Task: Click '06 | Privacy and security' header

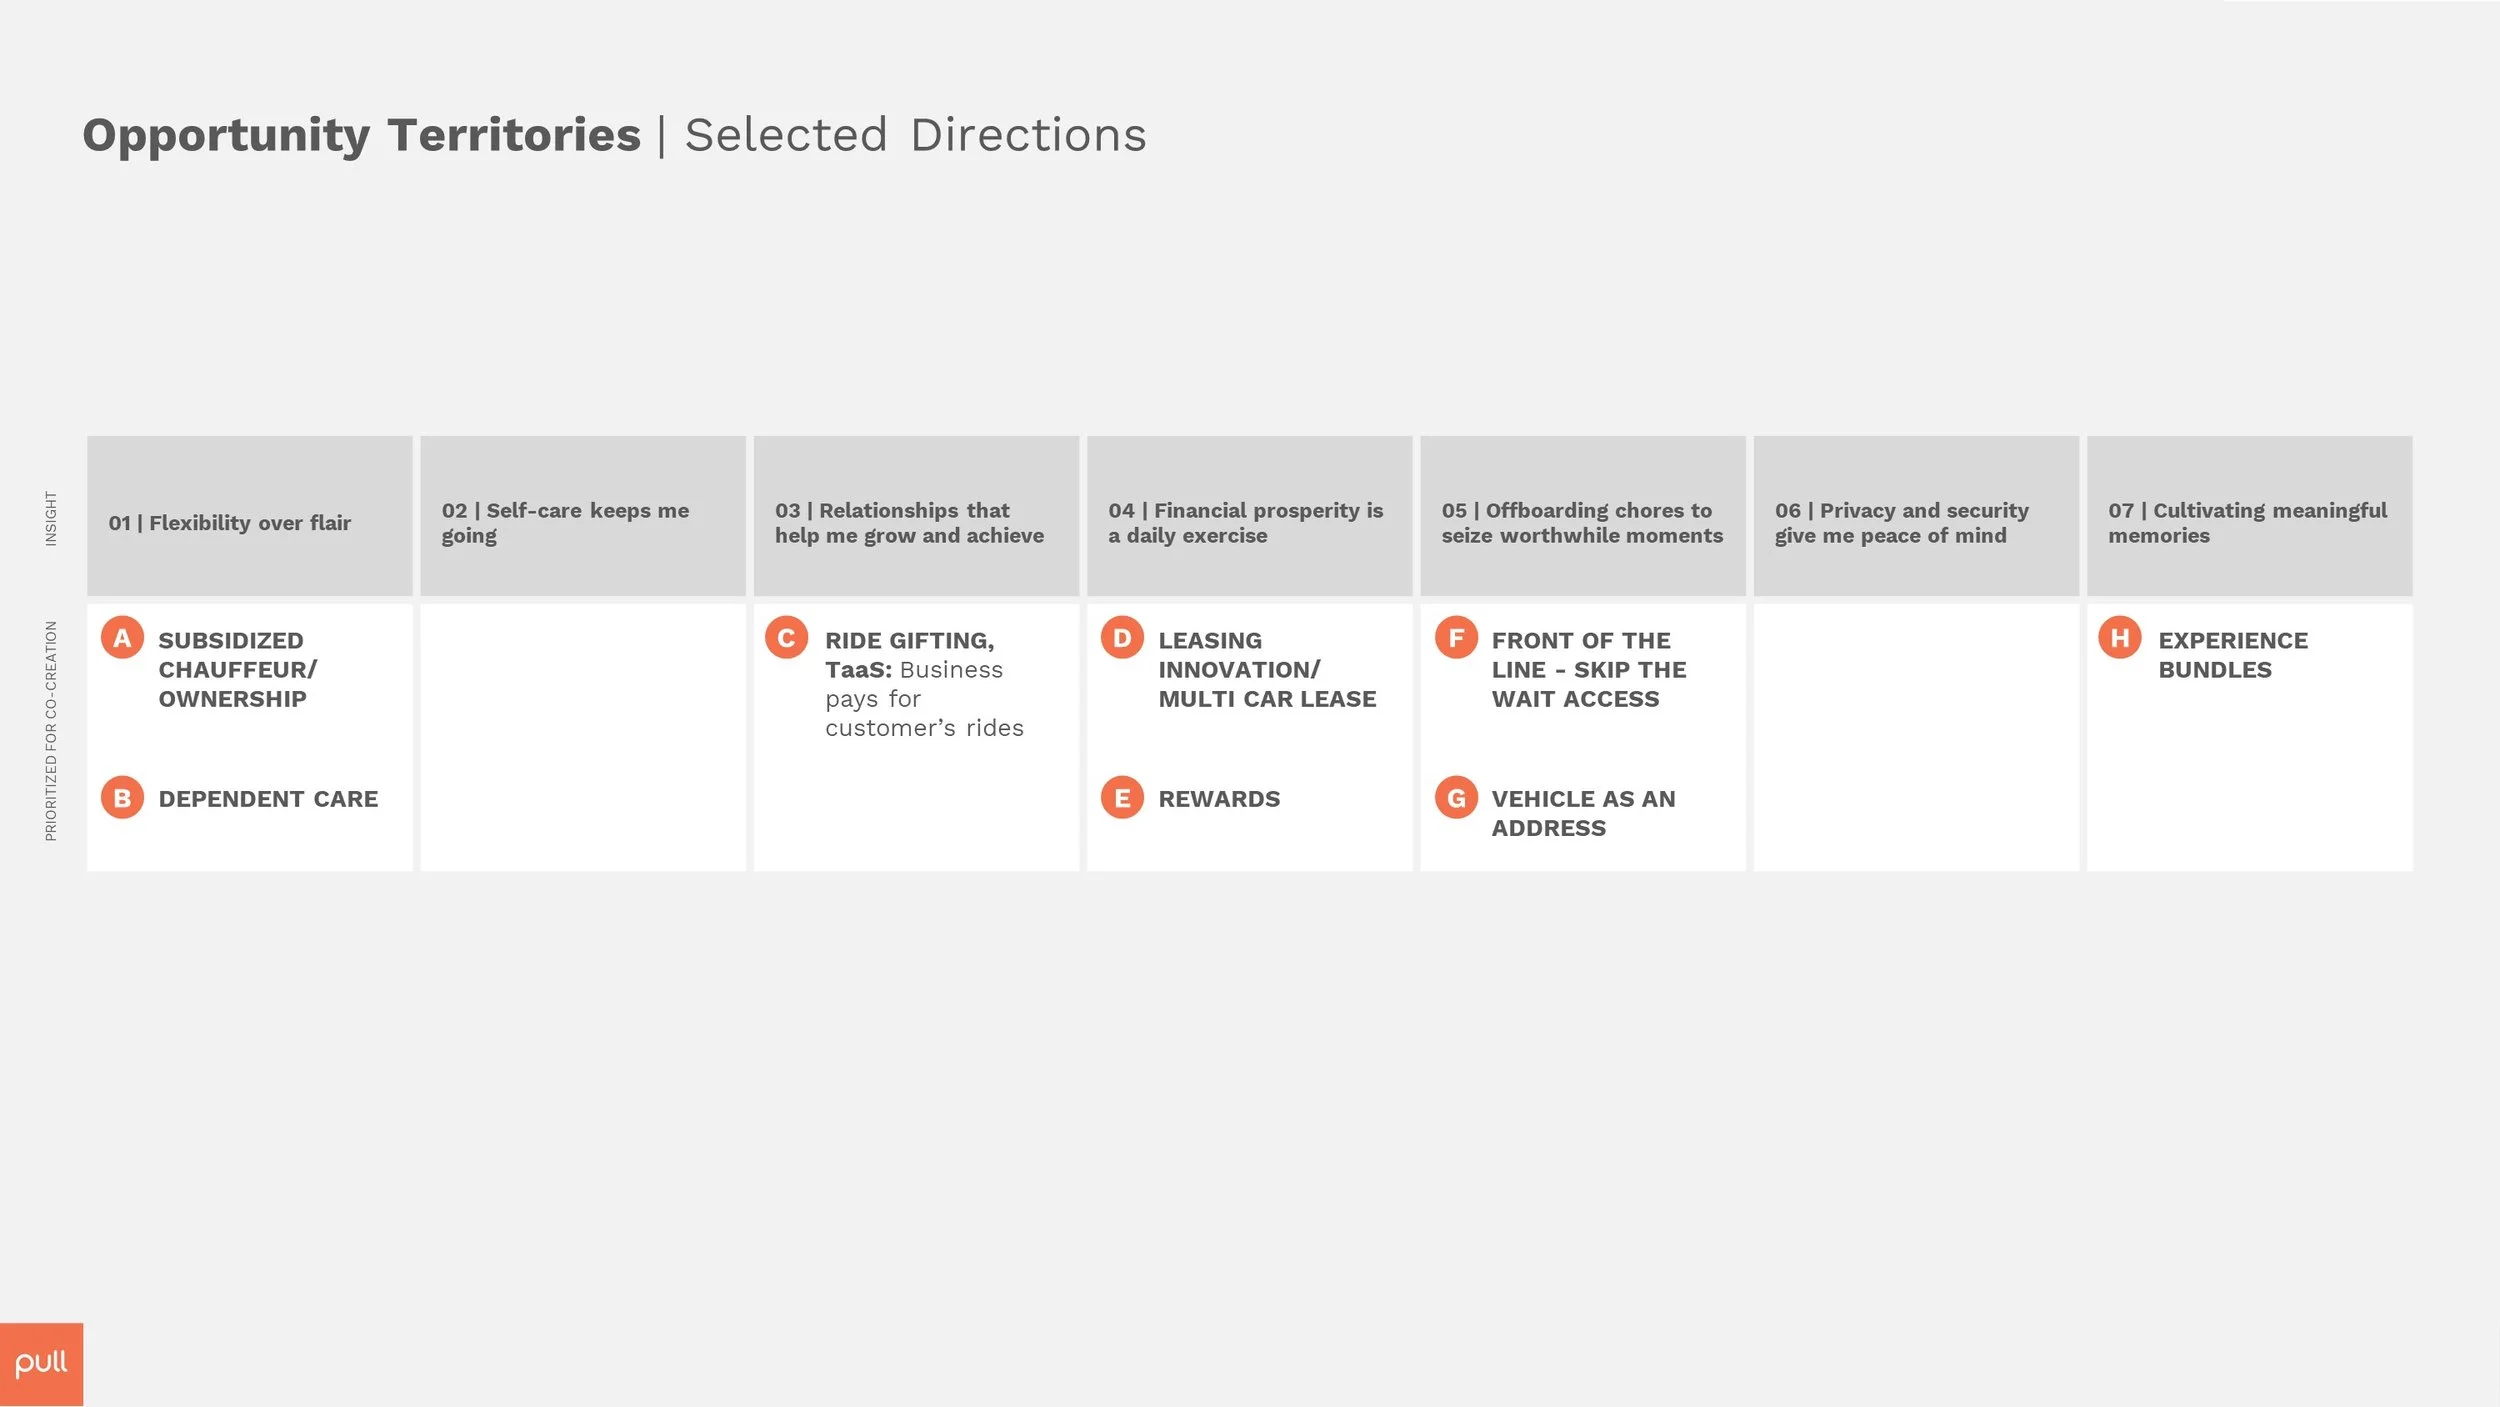Action: [x=1916, y=516]
